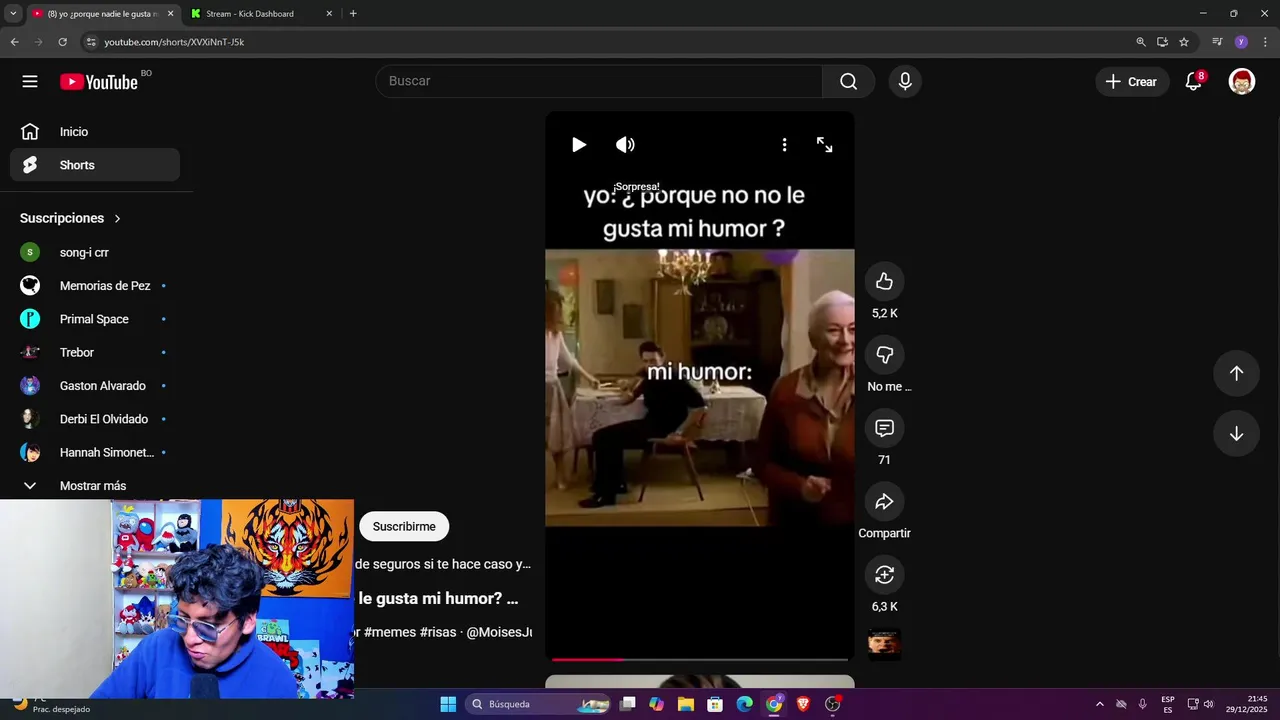Open the media control music-list icon
Image resolution: width=1280 pixels, height=720 pixels.
click(1217, 42)
